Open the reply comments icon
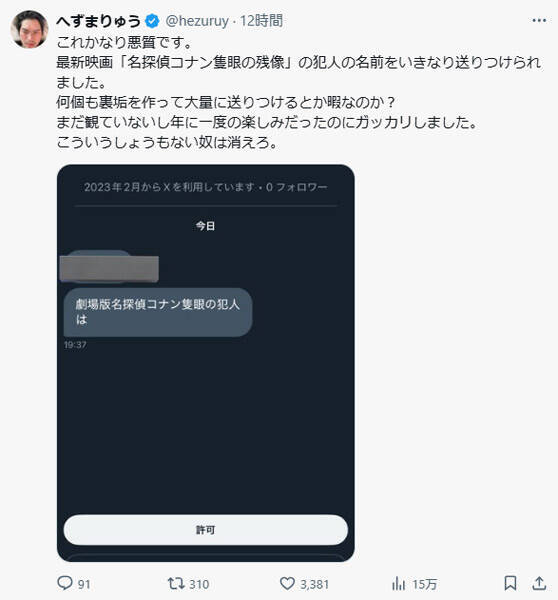558x600 pixels. coord(65,583)
